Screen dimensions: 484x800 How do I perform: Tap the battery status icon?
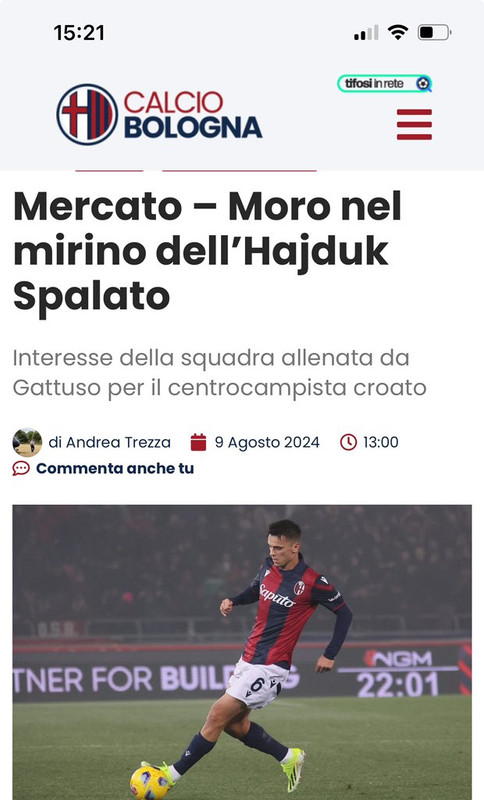[x=434, y=33]
